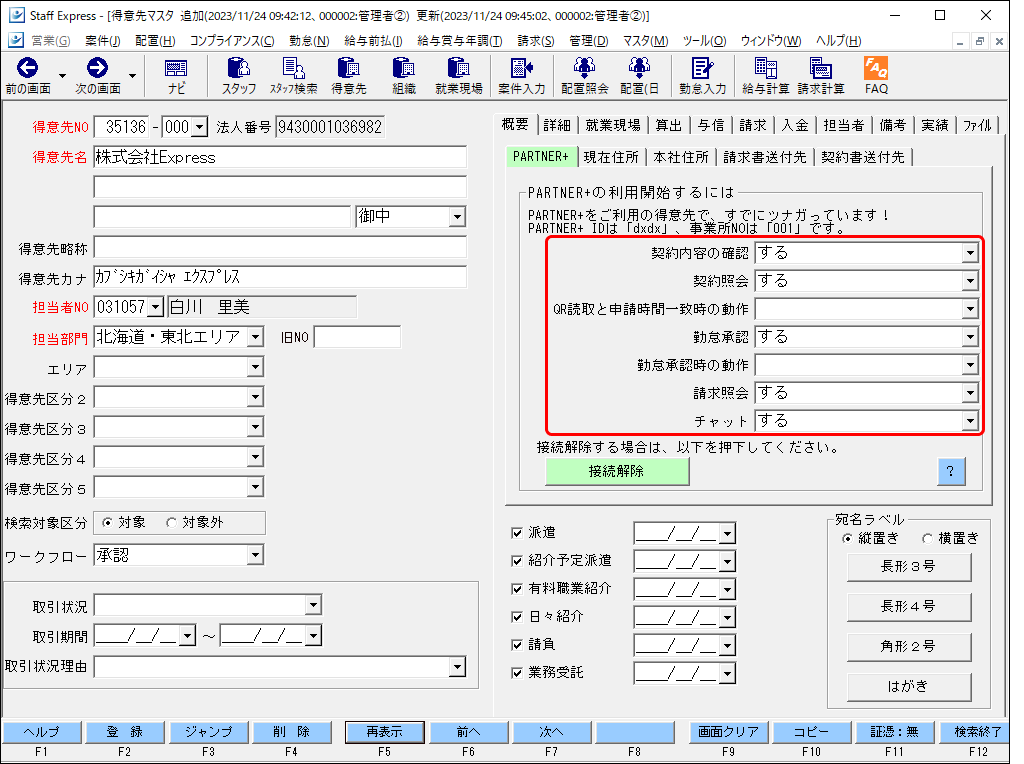Open the スタッフ検索 search icon

(293, 68)
